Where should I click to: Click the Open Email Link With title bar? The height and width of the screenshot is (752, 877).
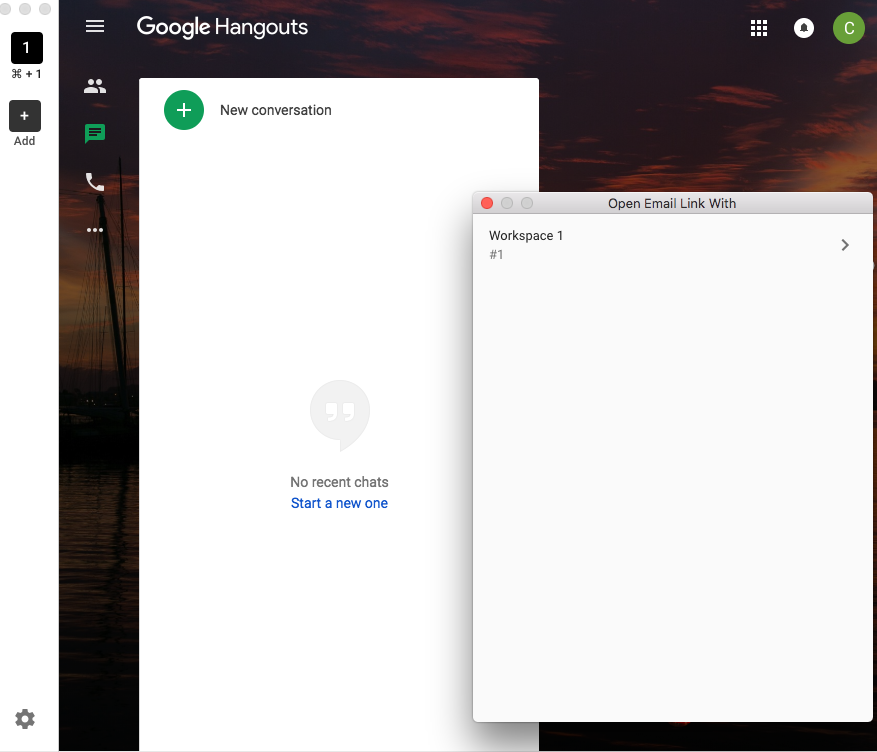(x=672, y=203)
